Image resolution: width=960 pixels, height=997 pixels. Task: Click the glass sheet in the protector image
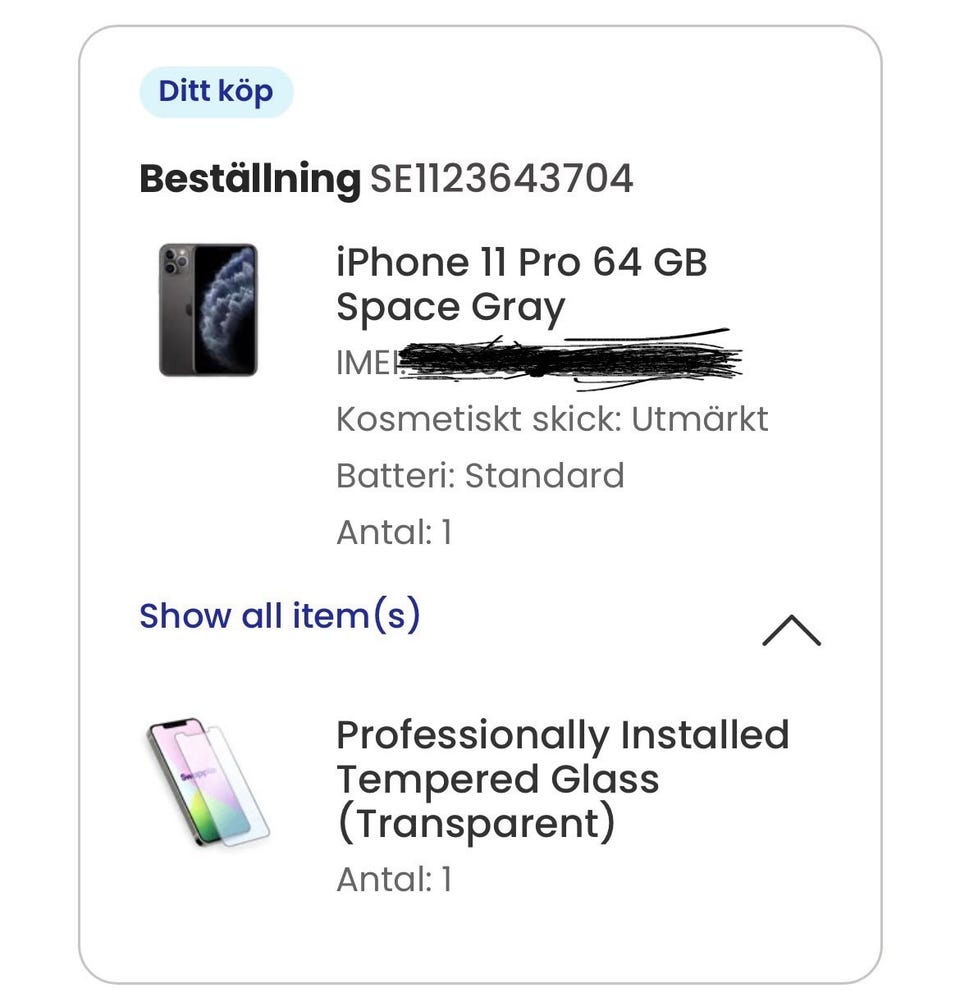pos(223,785)
